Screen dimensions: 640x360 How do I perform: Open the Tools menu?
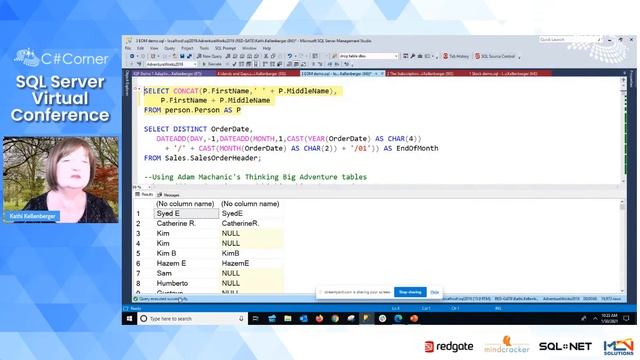[x=204, y=48]
